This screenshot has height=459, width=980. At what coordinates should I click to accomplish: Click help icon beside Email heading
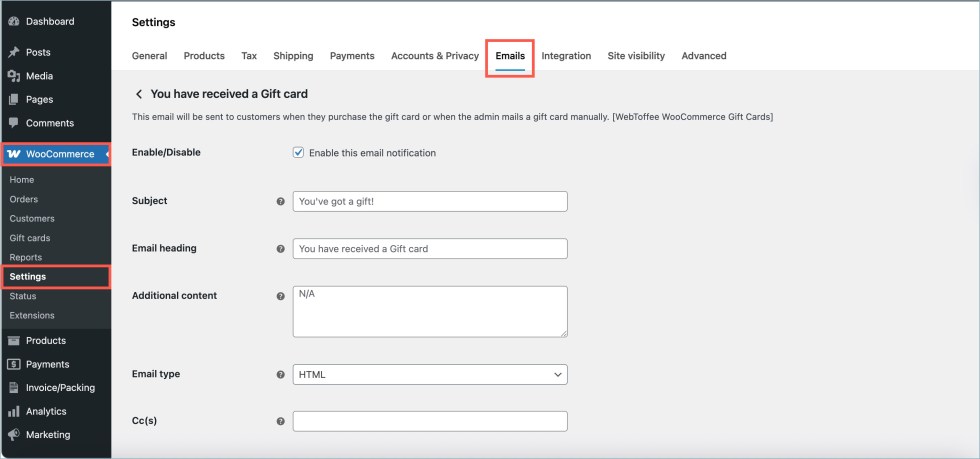(281, 249)
